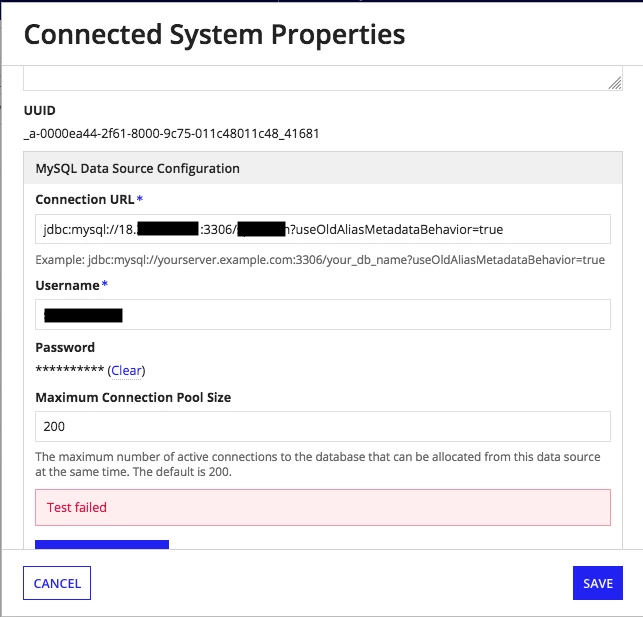Click the Clear password link

click(x=126, y=370)
